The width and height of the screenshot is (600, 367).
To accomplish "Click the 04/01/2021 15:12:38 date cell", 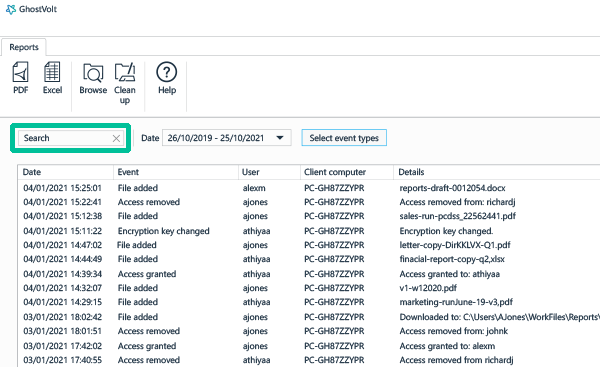I will click(x=62, y=216).
